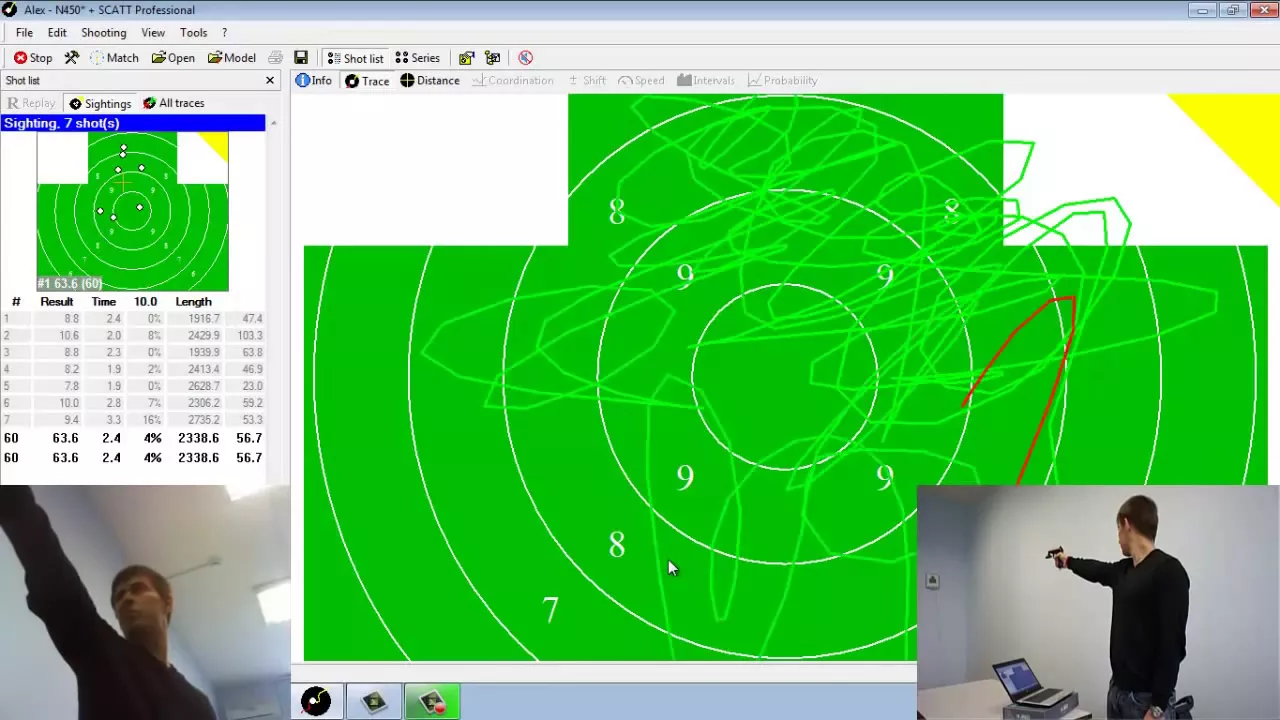Open the Edit menu
This screenshot has width=1280, height=720.
[57, 33]
